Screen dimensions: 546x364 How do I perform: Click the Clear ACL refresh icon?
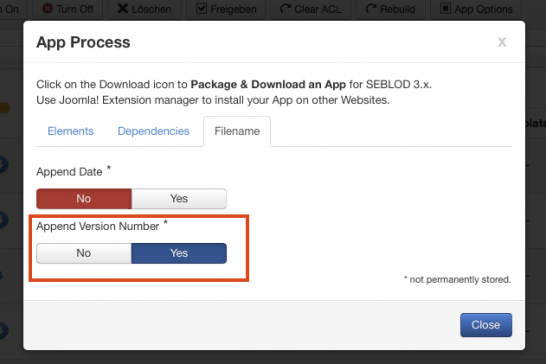click(285, 8)
